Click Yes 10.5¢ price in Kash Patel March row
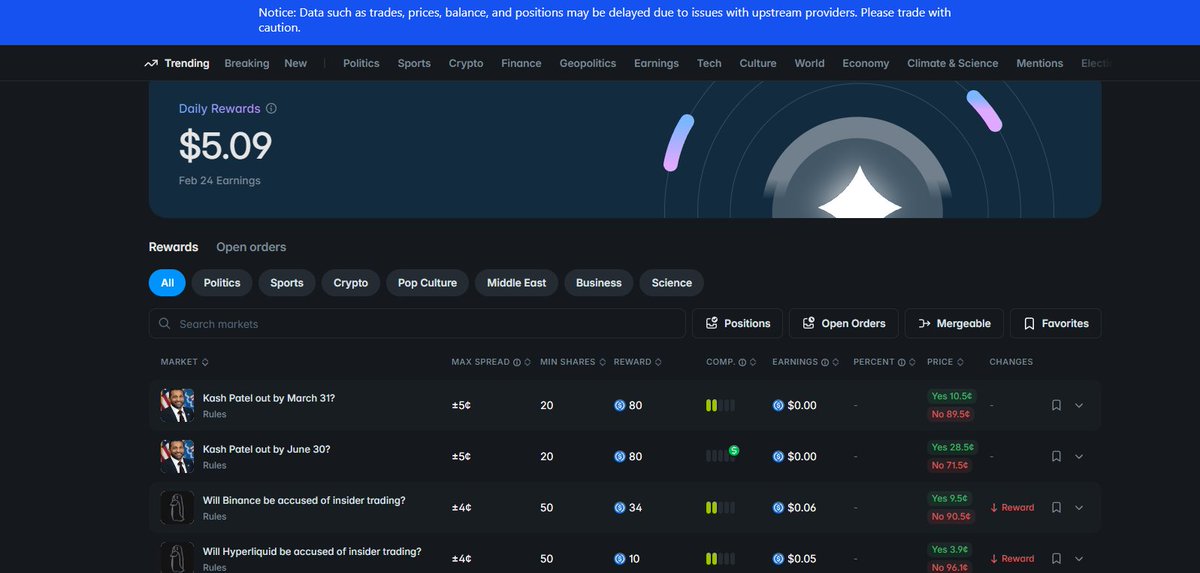 [952, 396]
